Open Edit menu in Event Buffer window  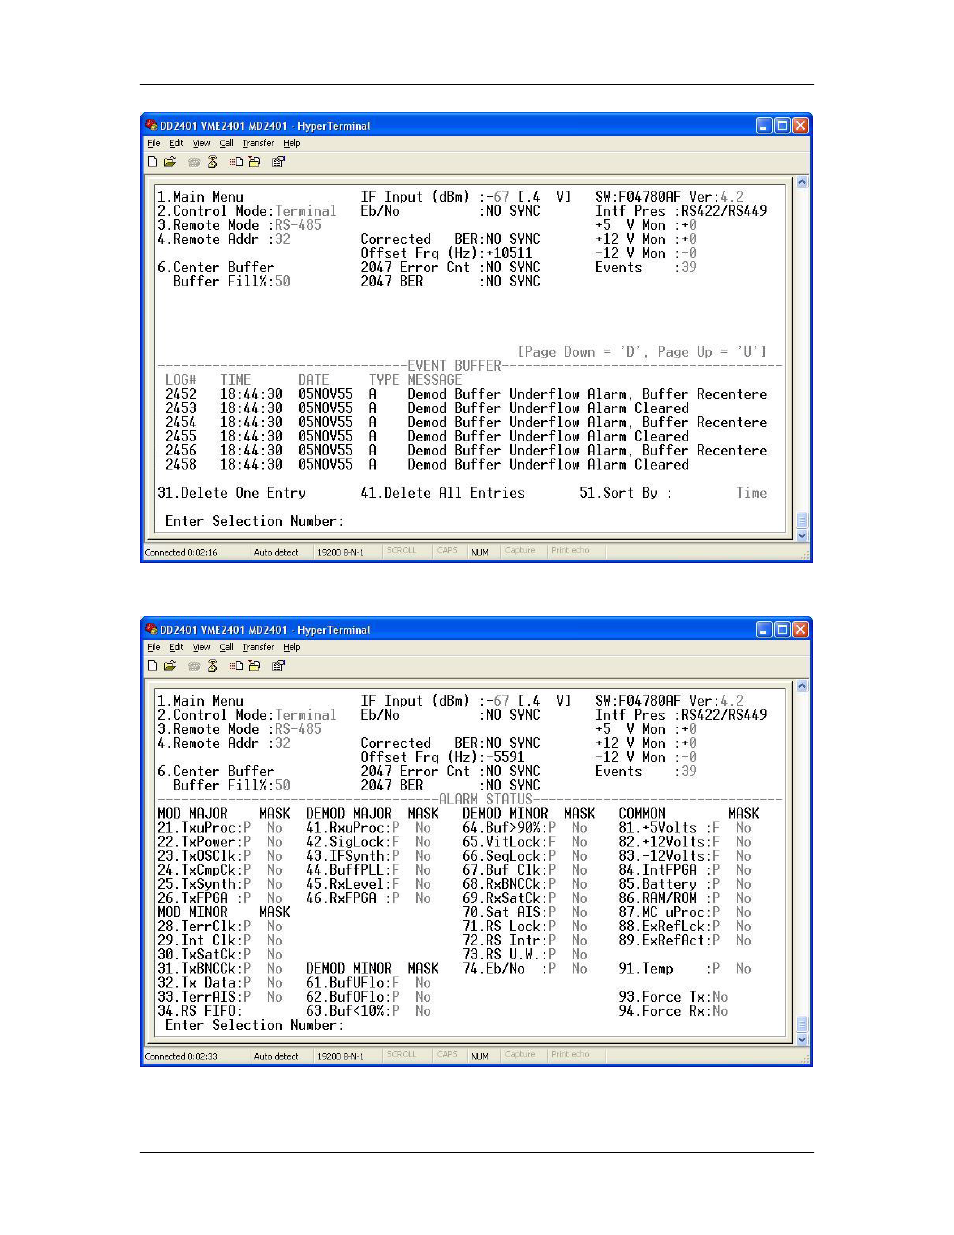coord(176,143)
